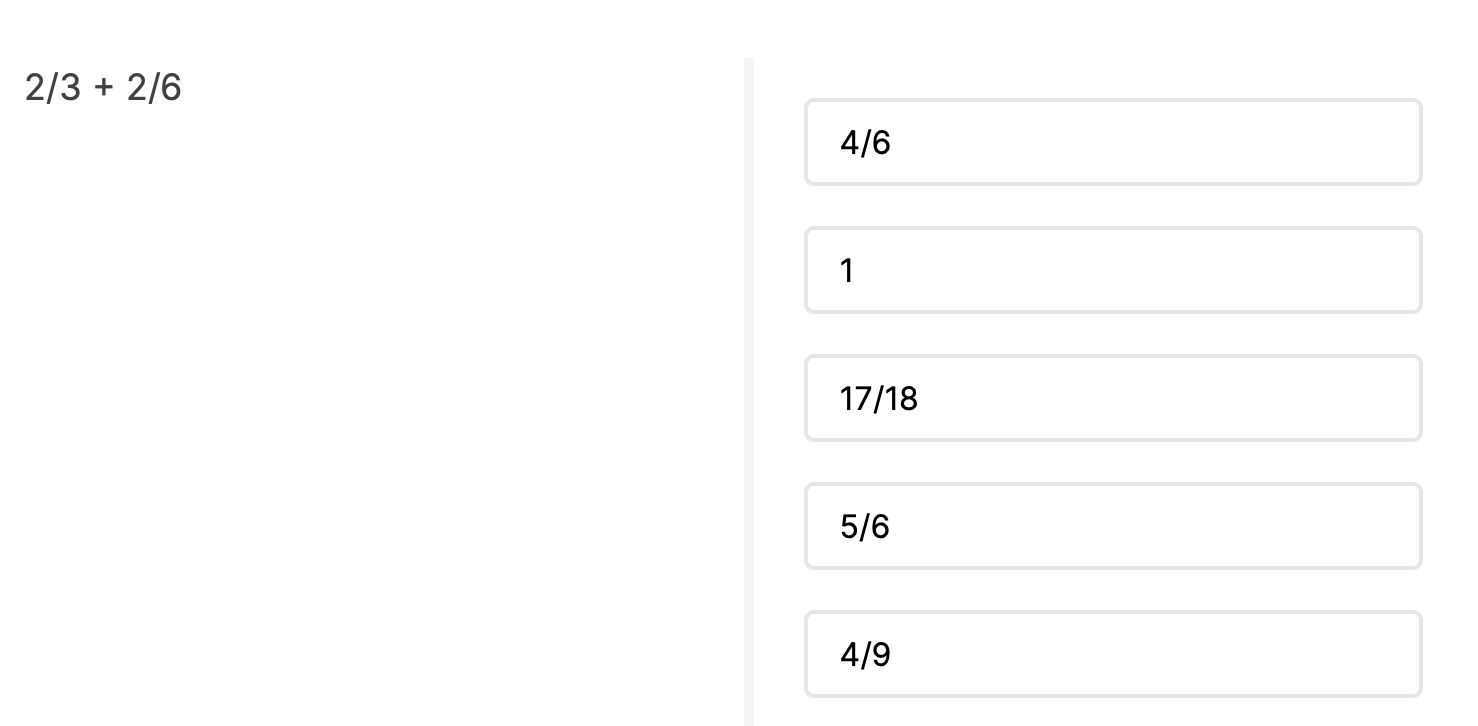
Task: Select the answer option 4/6
Action: (1113, 142)
